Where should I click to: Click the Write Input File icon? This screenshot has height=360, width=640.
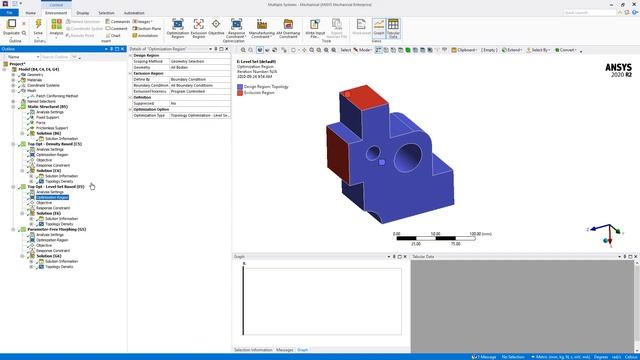(314, 24)
